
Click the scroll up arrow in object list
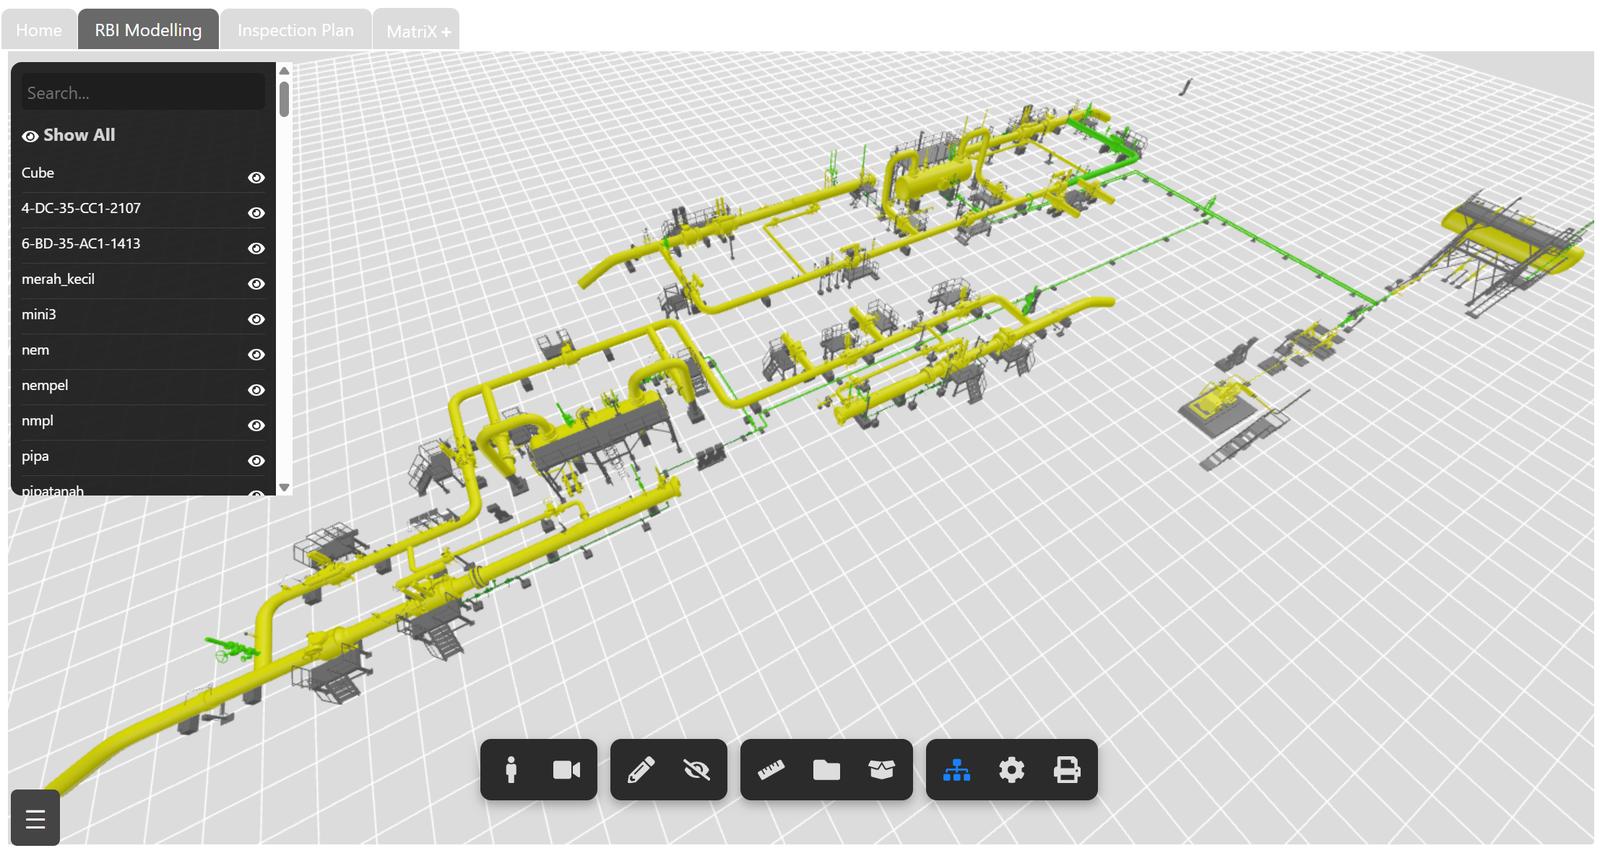click(x=284, y=71)
